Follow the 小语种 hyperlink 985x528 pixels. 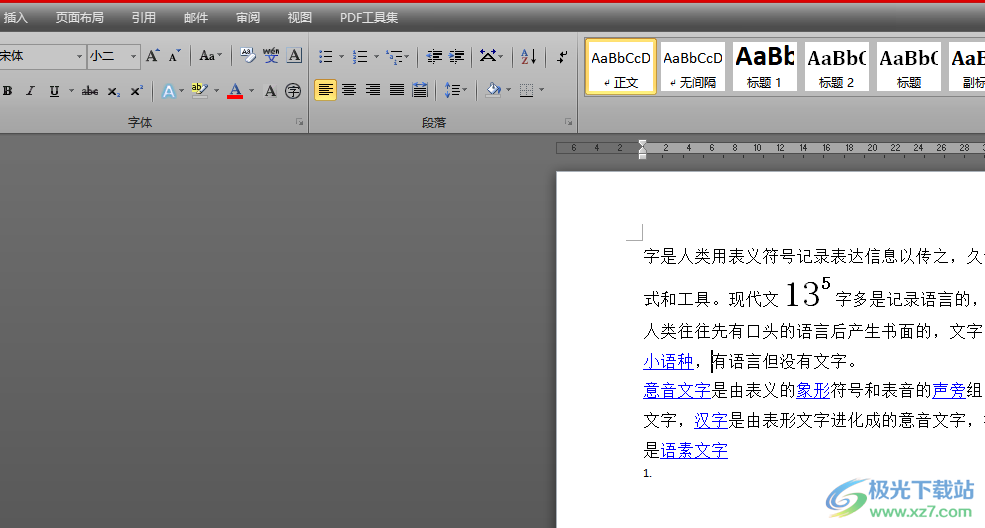[668, 362]
